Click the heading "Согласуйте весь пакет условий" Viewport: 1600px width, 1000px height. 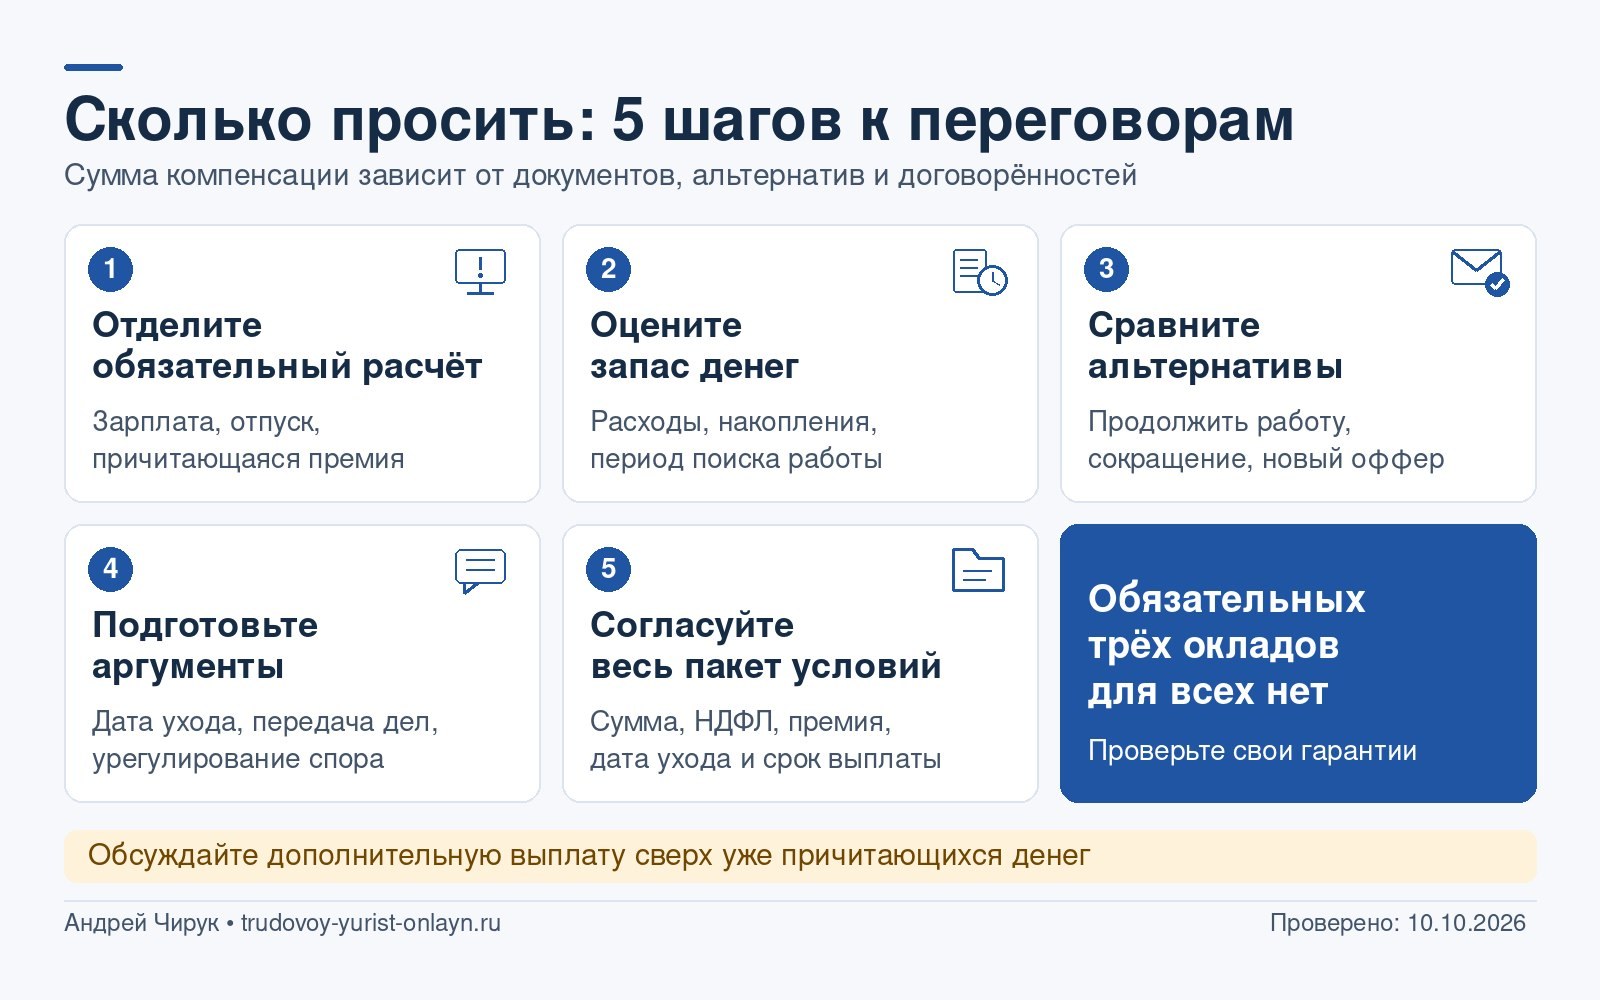(x=765, y=646)
